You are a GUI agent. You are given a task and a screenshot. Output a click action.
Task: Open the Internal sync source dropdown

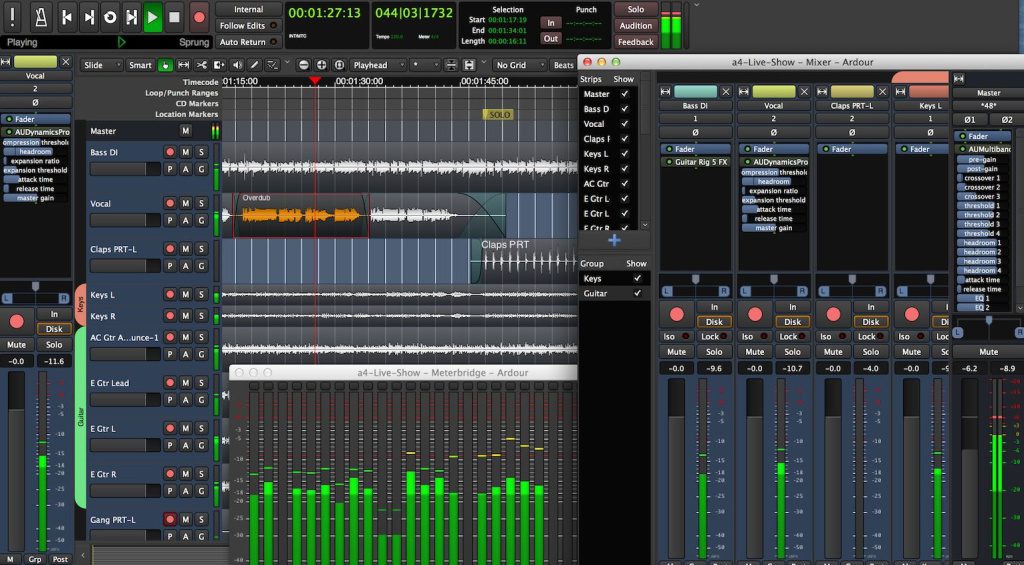click(249, 9)
